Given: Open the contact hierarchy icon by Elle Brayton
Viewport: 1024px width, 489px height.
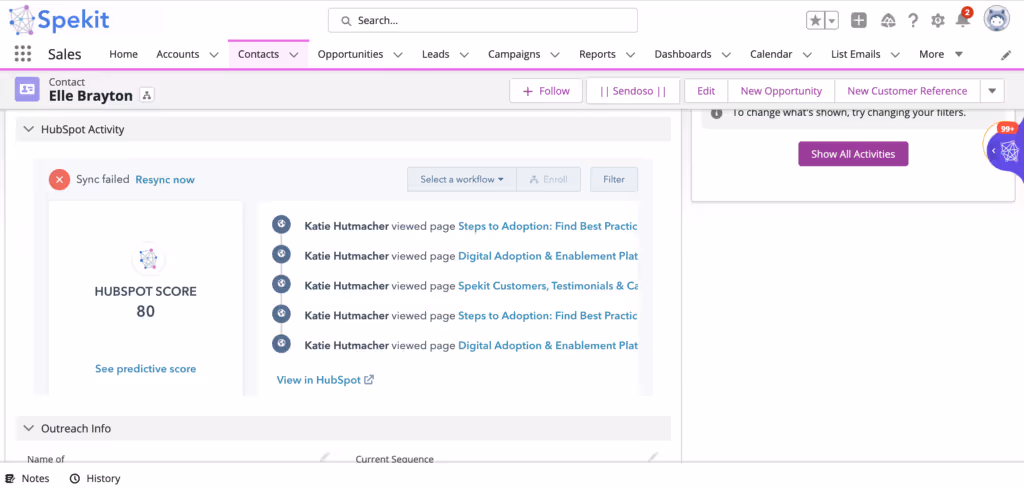Looking at the screenshot, I should [x=147, y=96].
